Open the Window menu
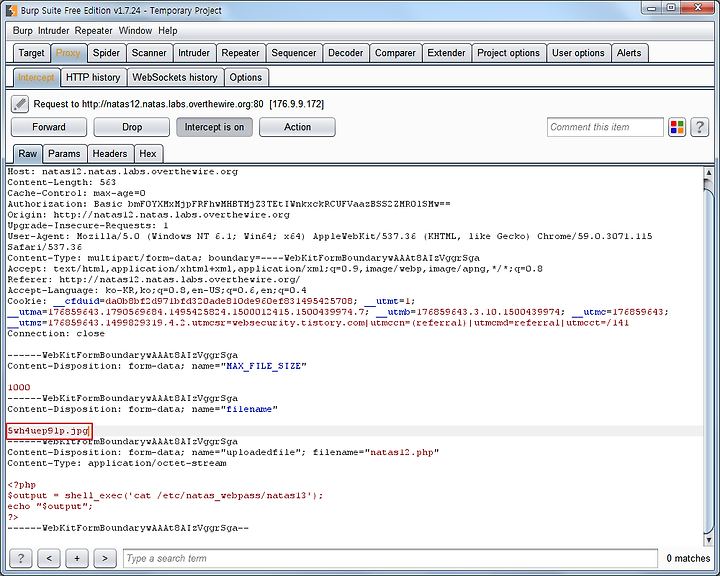The width and height of the screenshot is (720, 576). pos(135,31)
